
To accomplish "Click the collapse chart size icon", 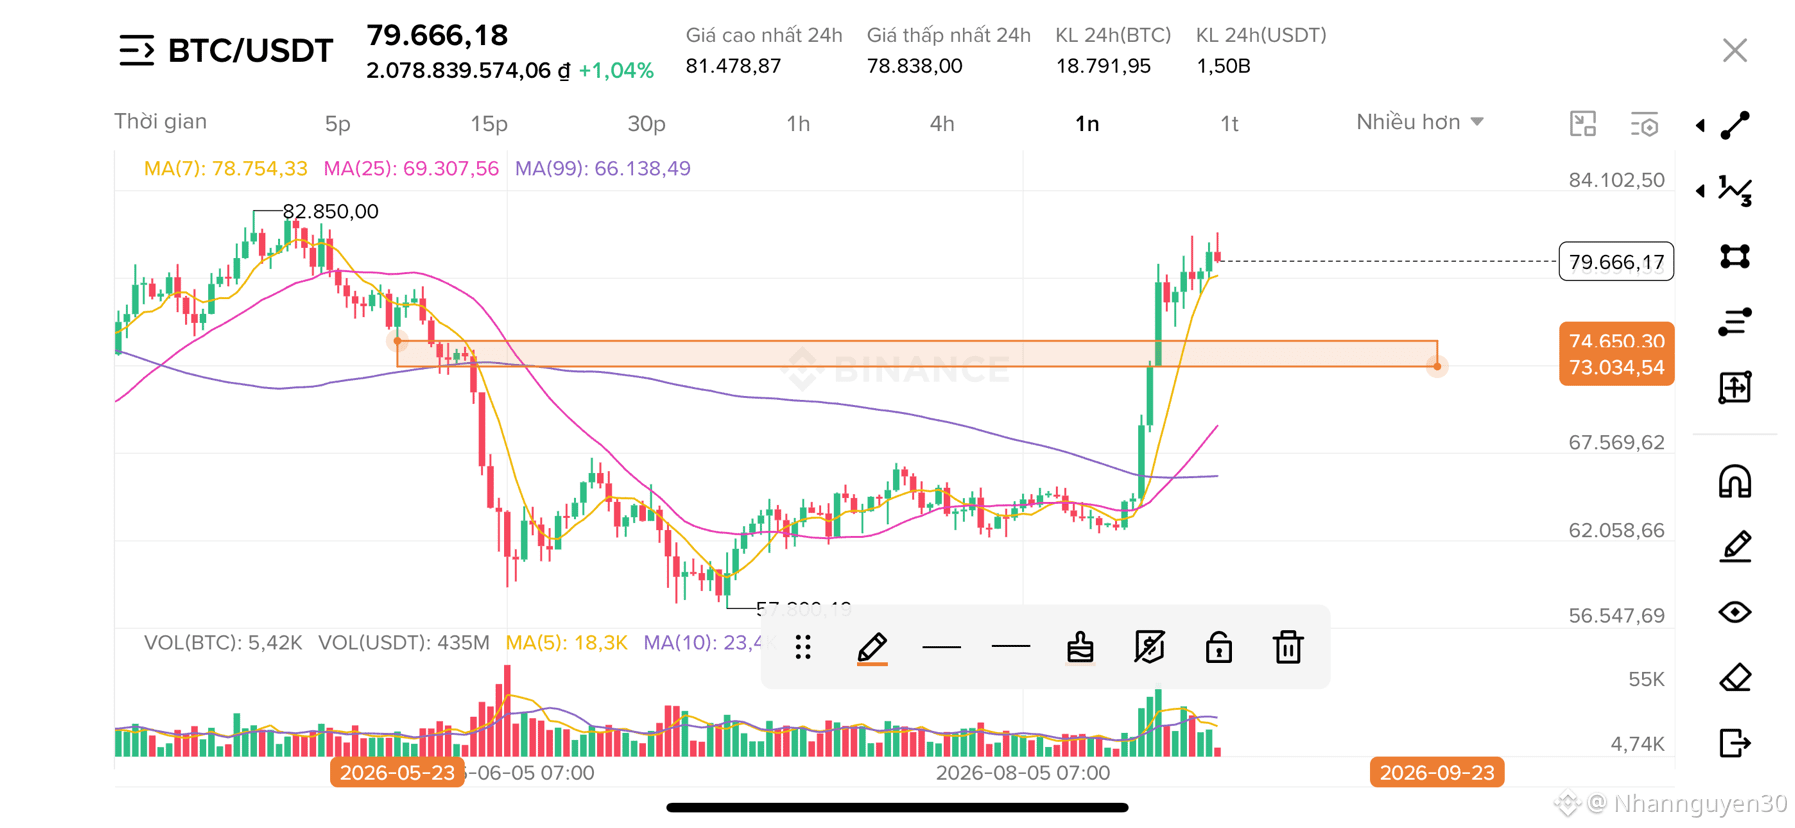I will coord(1583,124).
